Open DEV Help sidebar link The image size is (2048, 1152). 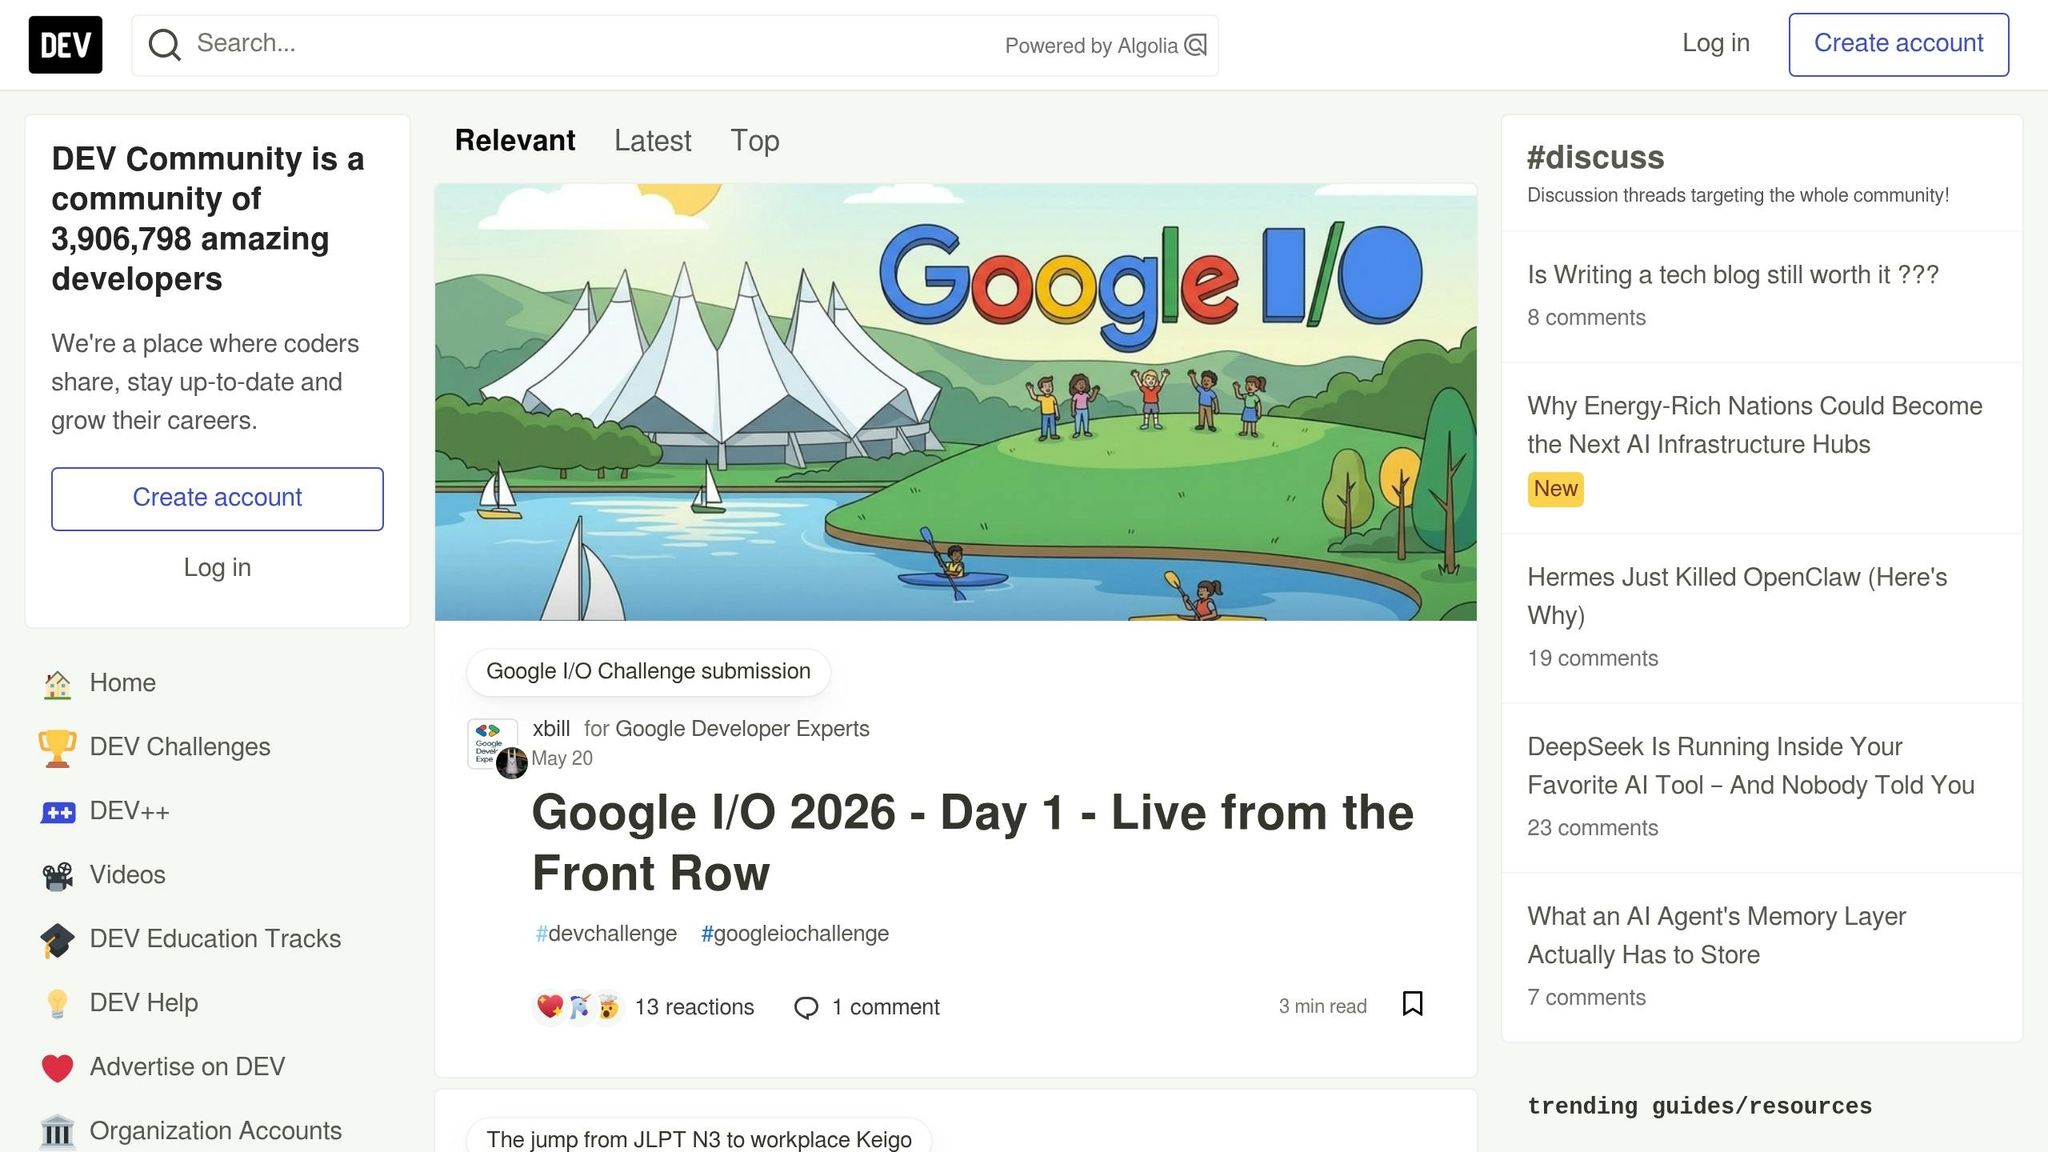click(x=217, y=1004)
